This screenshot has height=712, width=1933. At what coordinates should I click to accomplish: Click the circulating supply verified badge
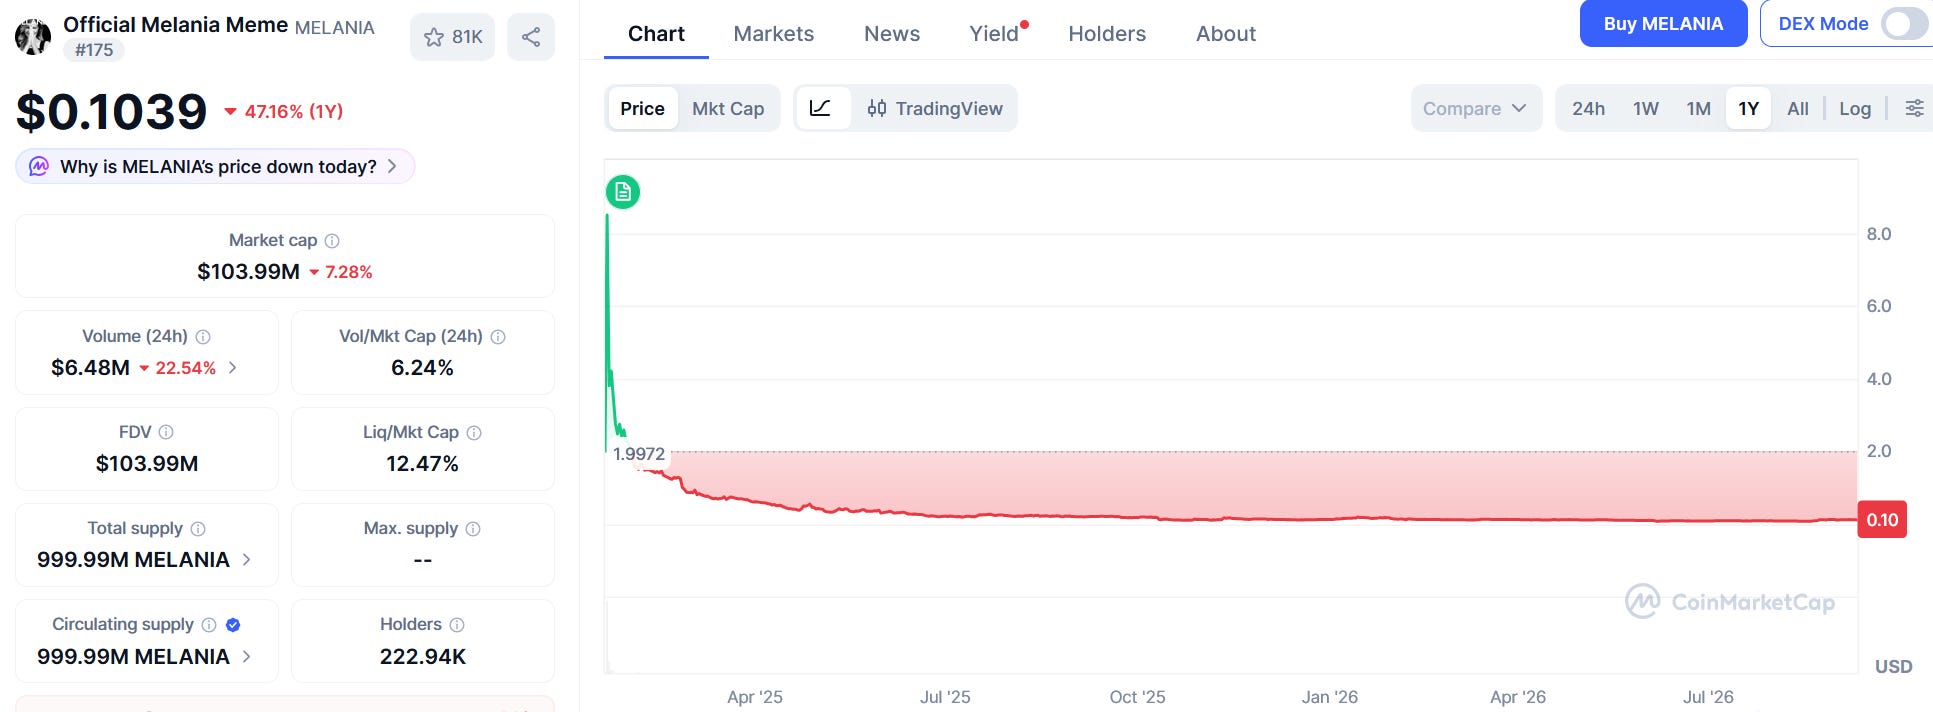233,625
